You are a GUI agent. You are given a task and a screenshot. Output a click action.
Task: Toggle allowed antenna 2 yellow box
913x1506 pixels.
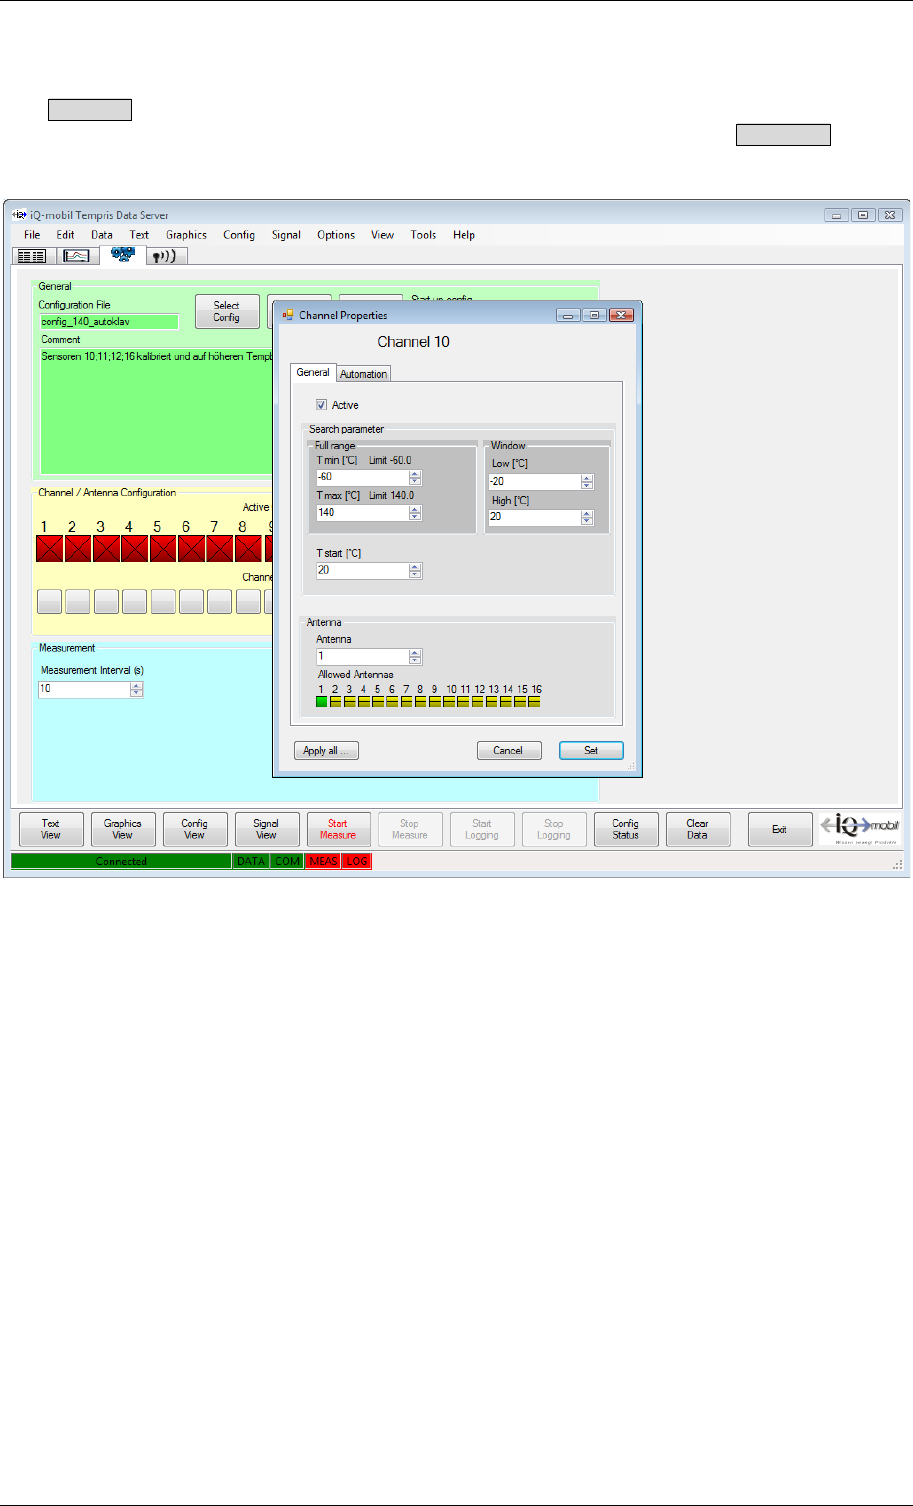click(336, 702)
